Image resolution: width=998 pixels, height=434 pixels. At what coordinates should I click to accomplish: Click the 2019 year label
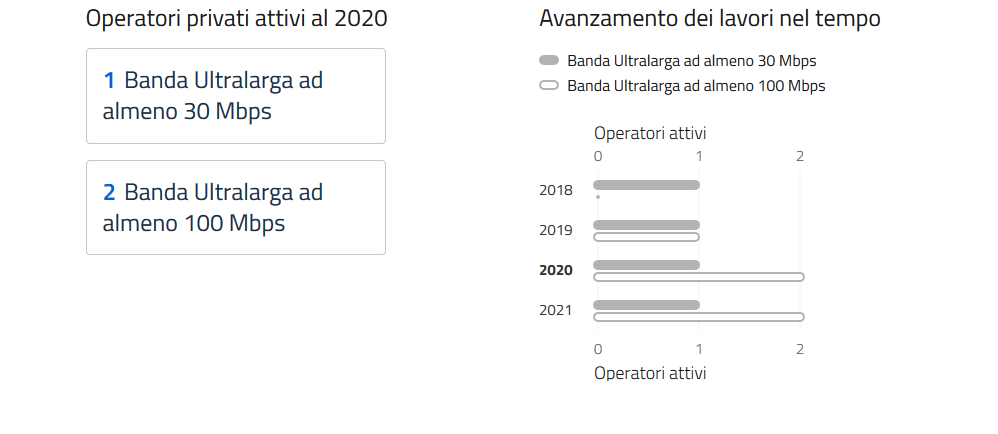pyautogui.click(x=555, y=230)
